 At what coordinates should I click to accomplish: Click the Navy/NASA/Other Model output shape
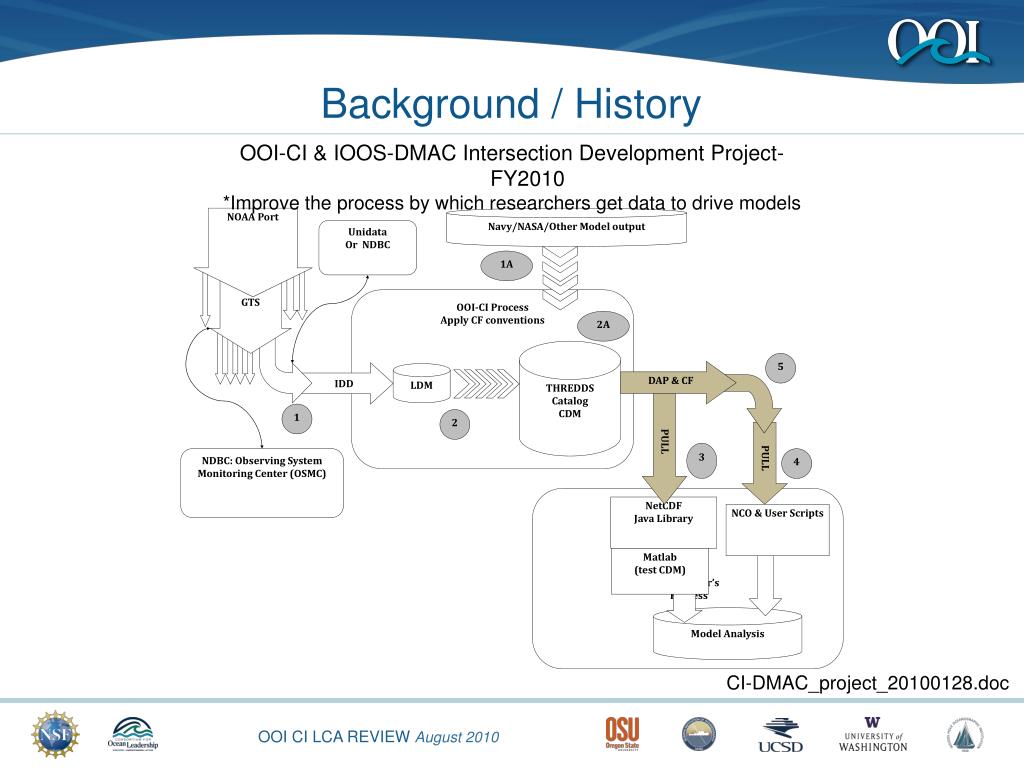(x=566, y=229)
